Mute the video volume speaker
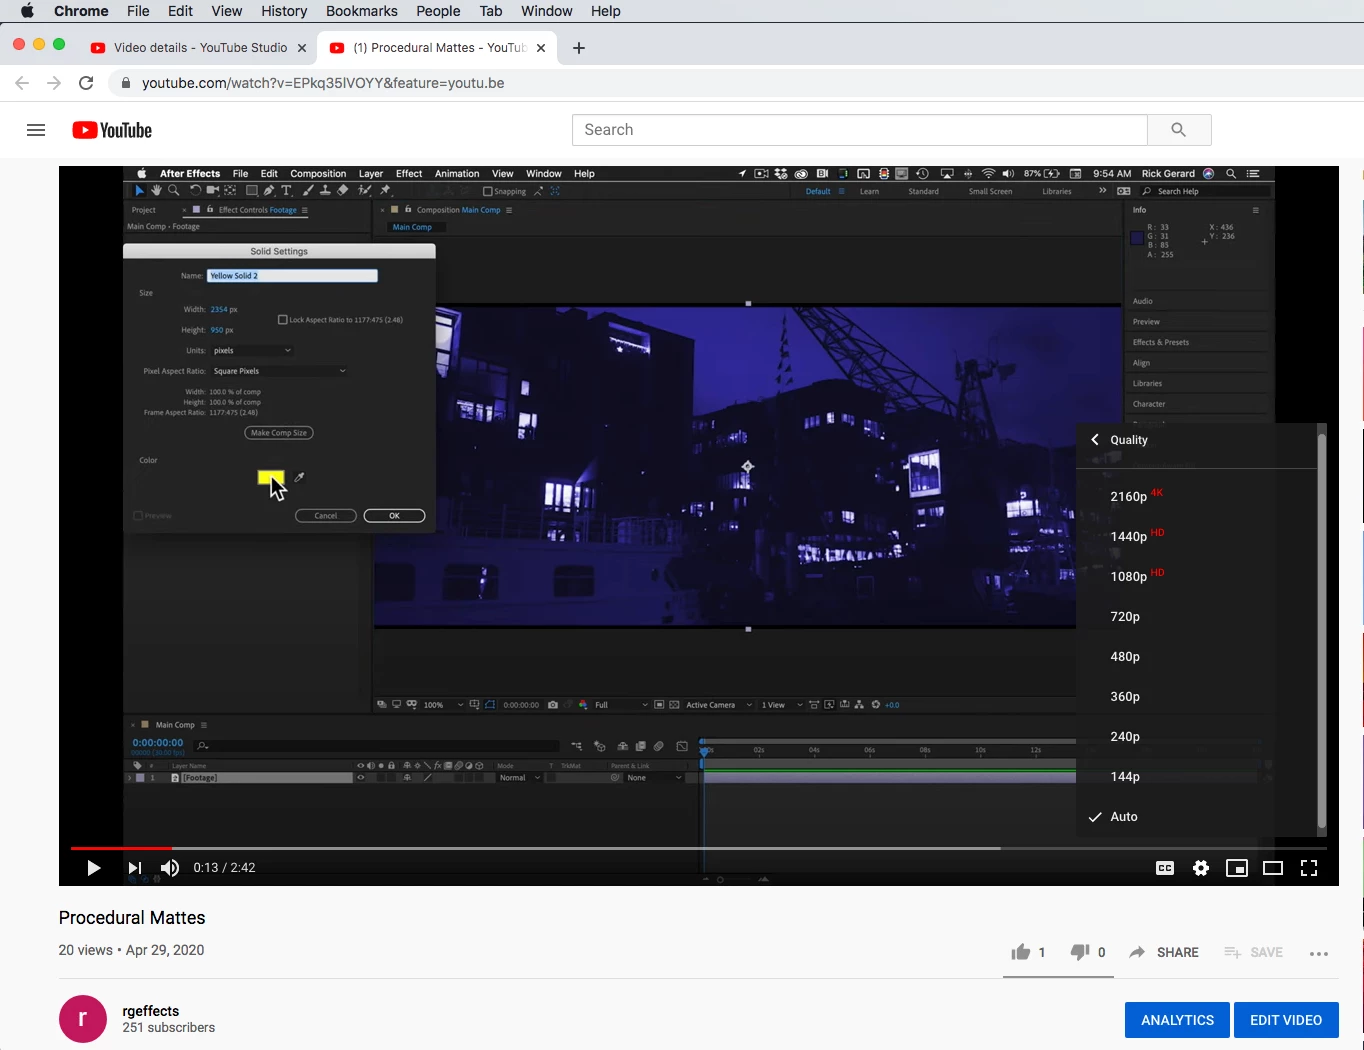Image resolution: width=1364 pixels, height=1050 pixels. 170,868
